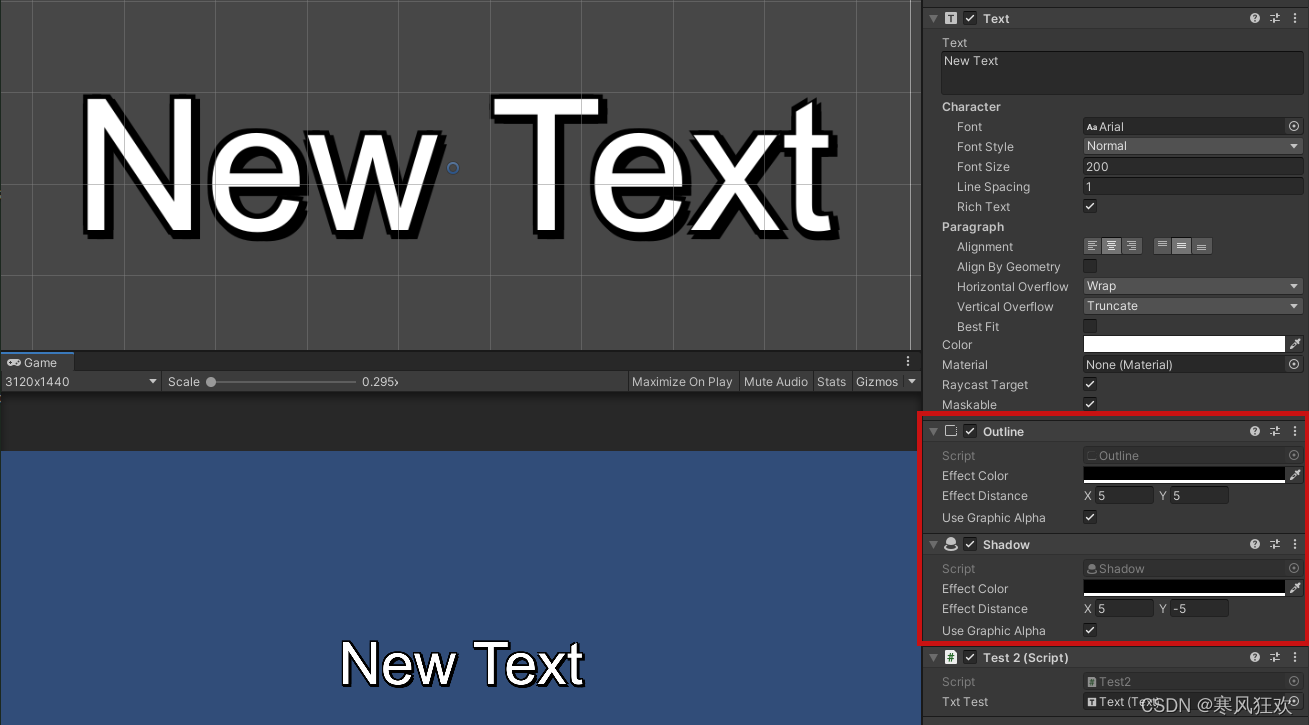Open presets for the Shadow component
Image resolution: width=1309 pixels, height=725 pixels.
[x=1275, y=544]
